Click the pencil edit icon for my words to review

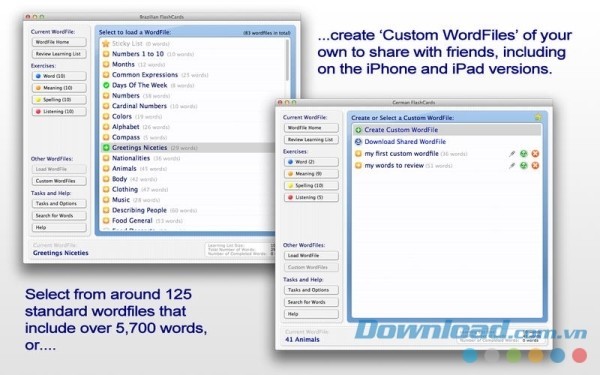512,166
